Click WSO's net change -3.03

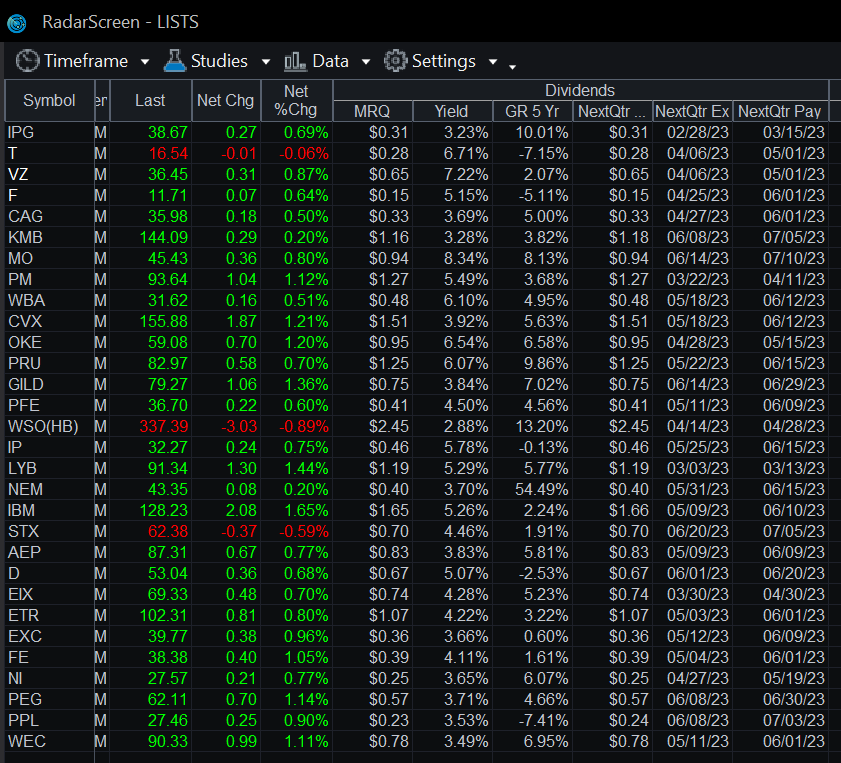pos(239,426)
